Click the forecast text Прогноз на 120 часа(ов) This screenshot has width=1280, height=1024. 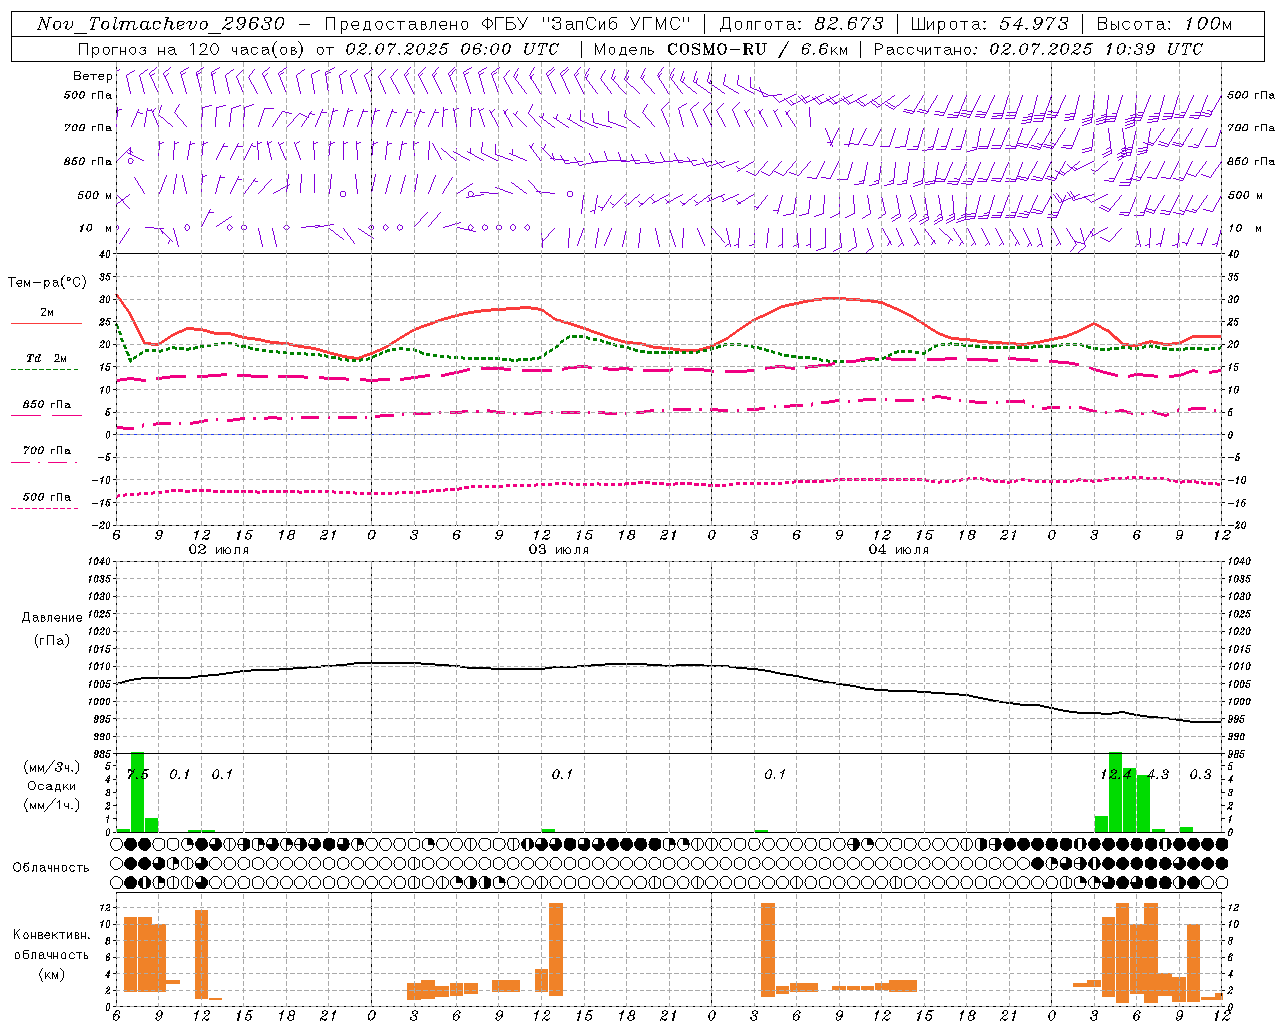191,49
